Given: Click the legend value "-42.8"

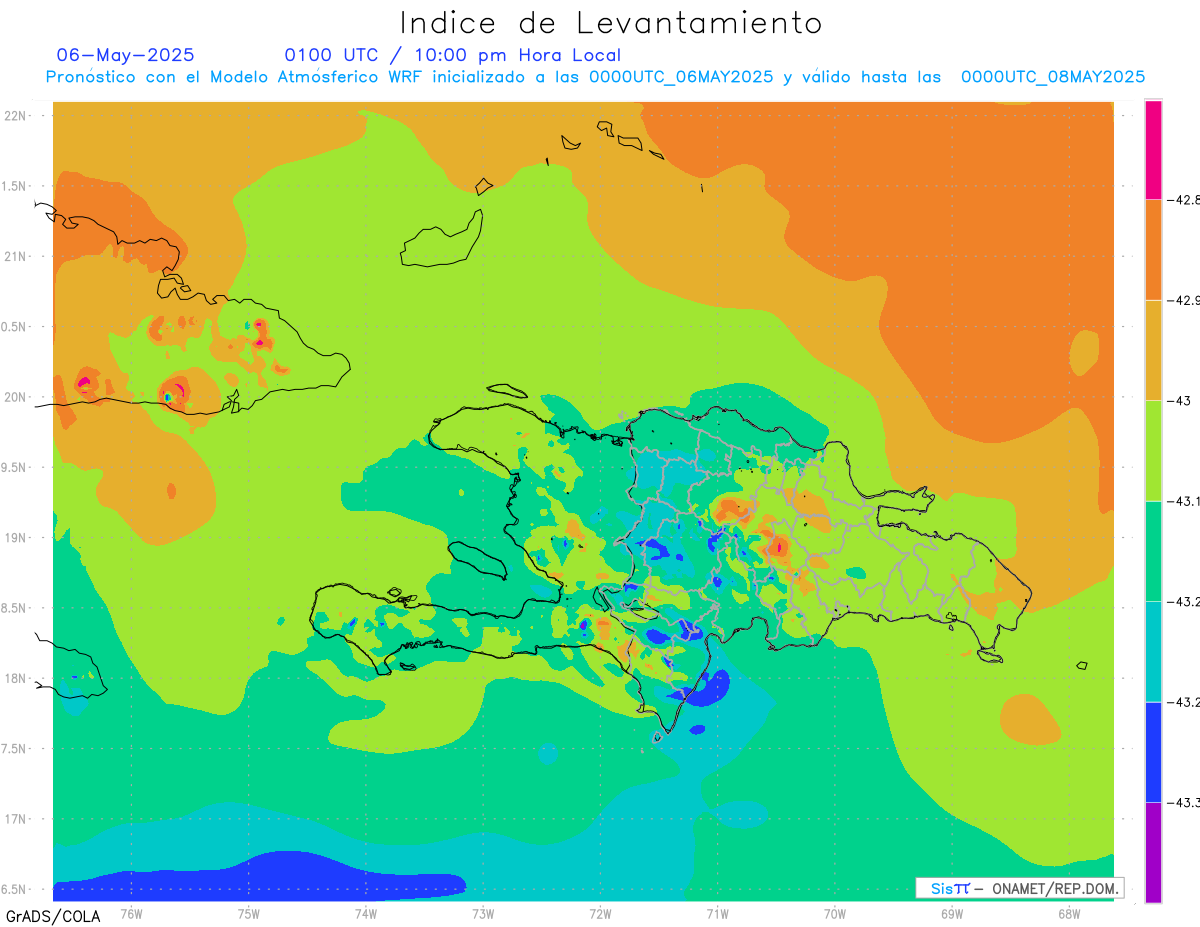Looking at the screenshot, I should click(1183, 200).
